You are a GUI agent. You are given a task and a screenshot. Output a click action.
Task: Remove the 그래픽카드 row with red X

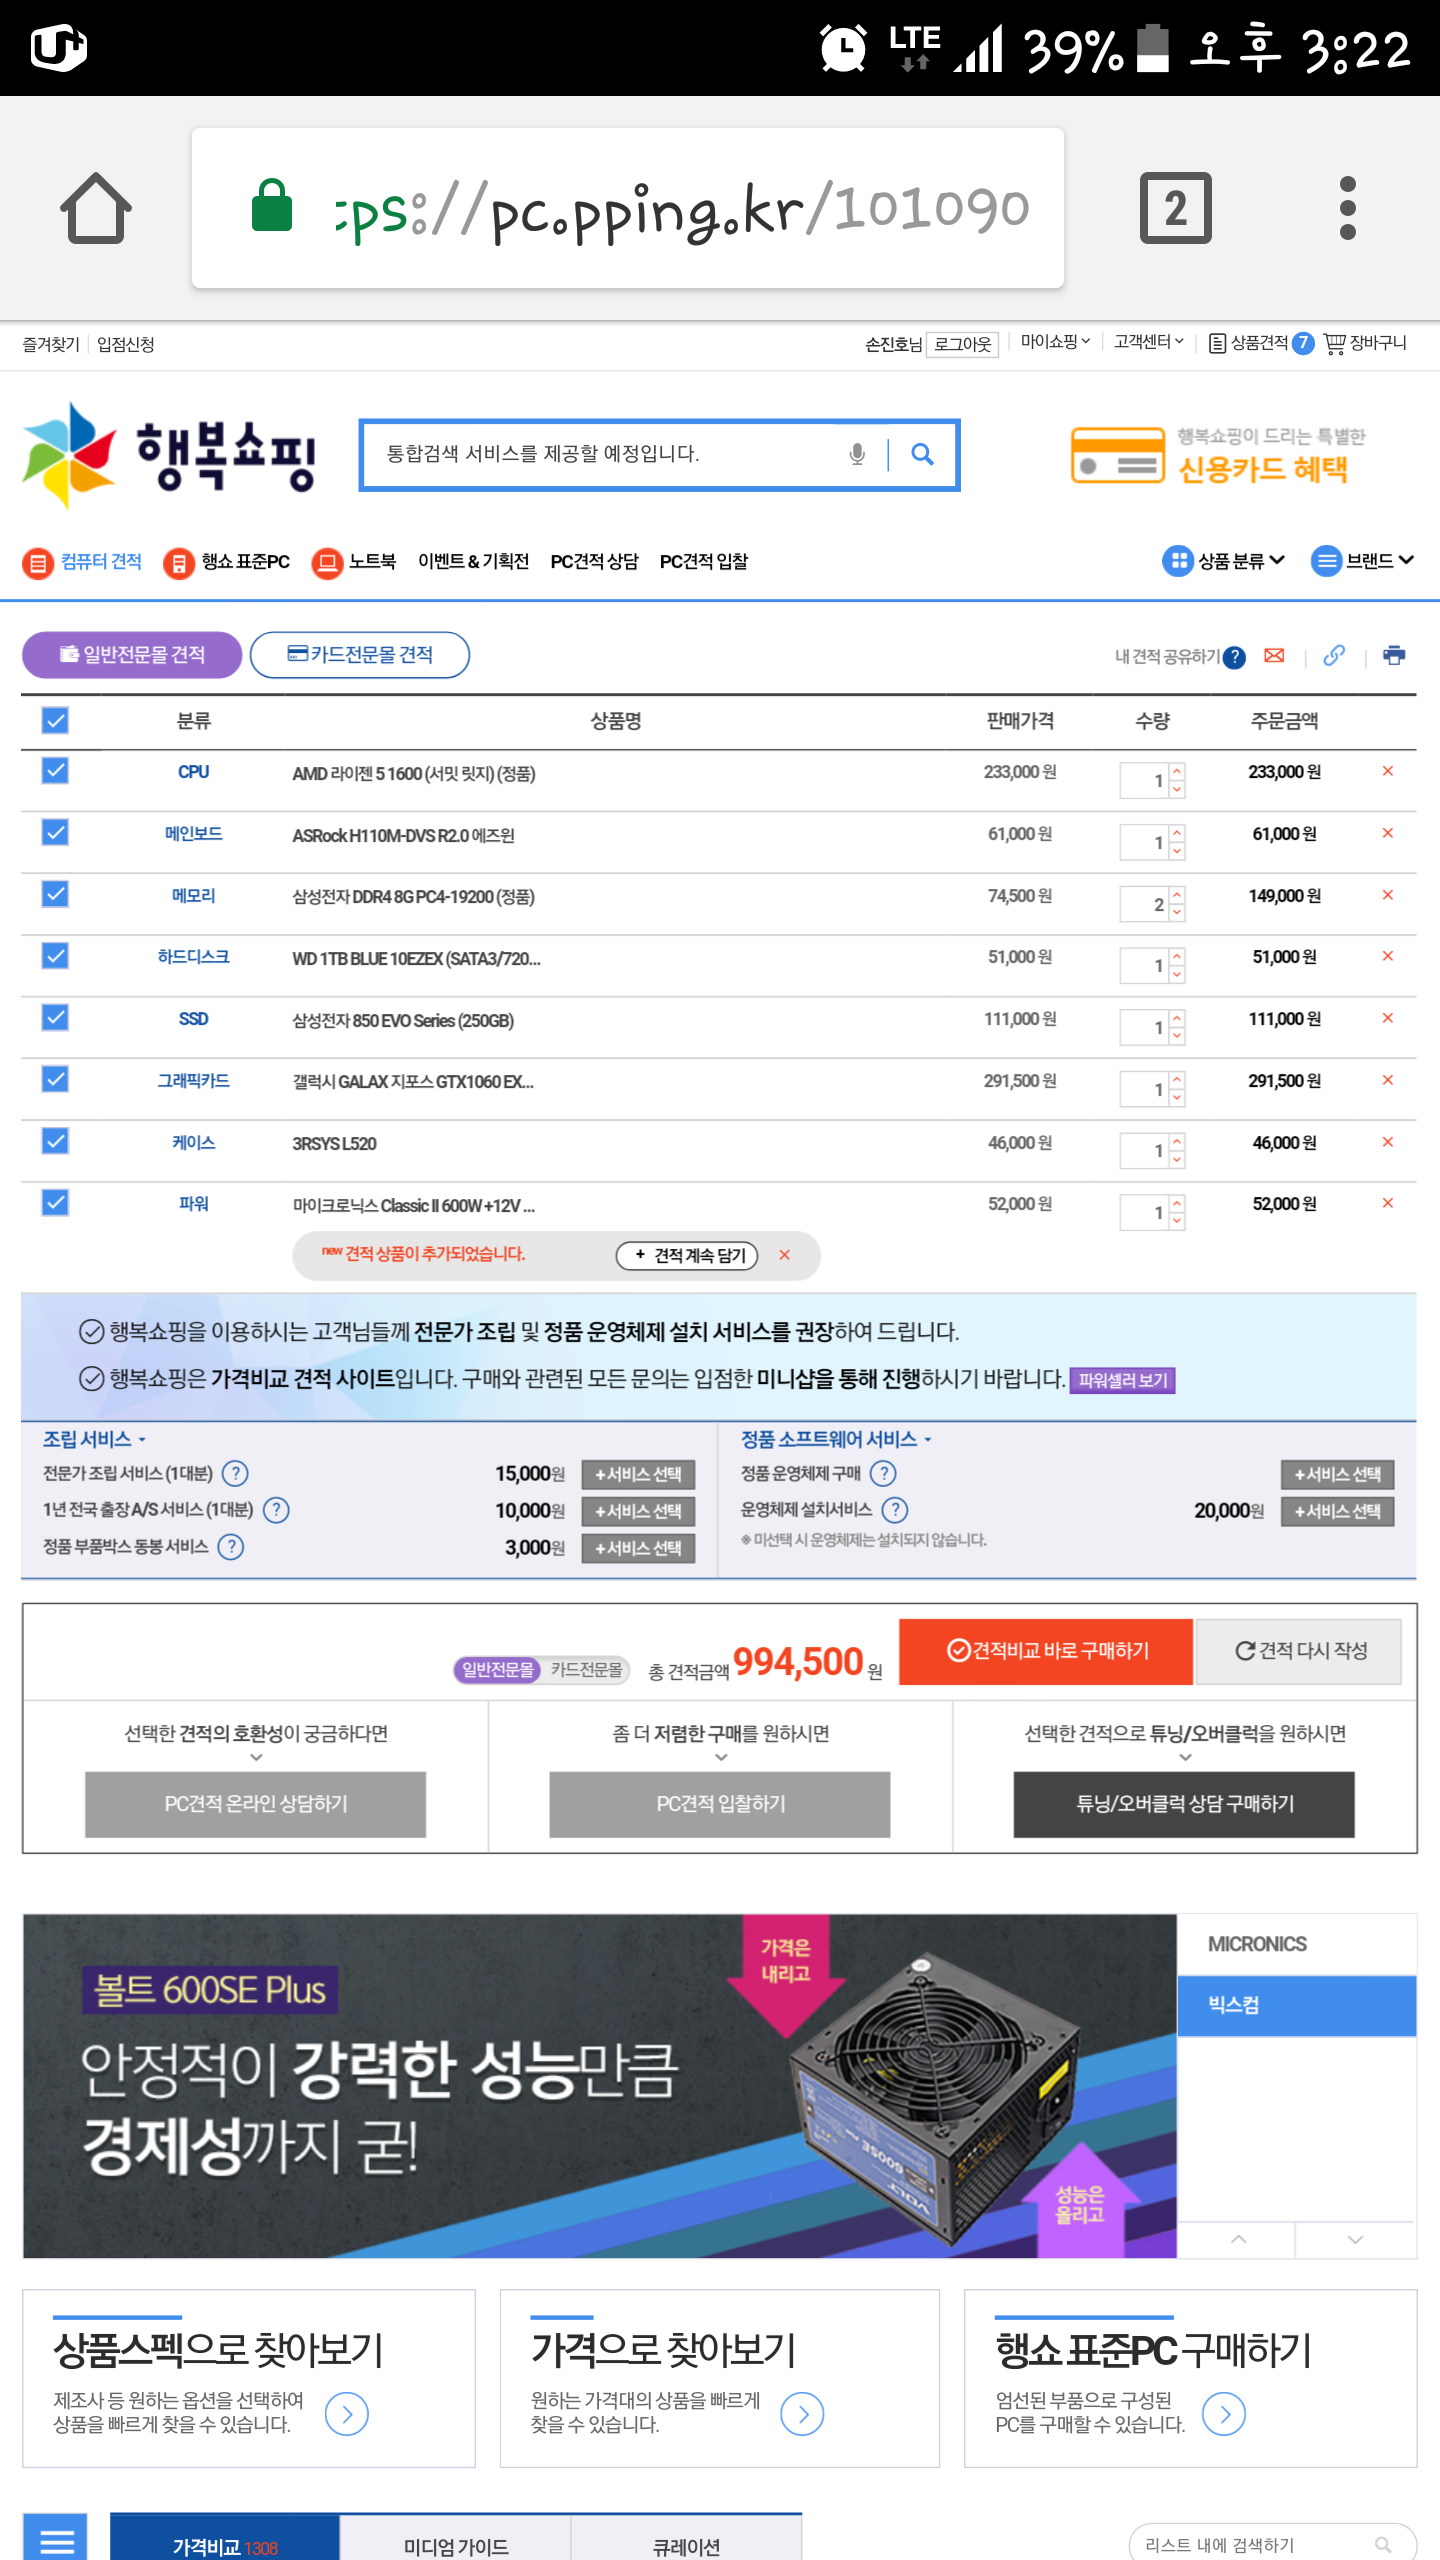(x=1388, y=1080)
